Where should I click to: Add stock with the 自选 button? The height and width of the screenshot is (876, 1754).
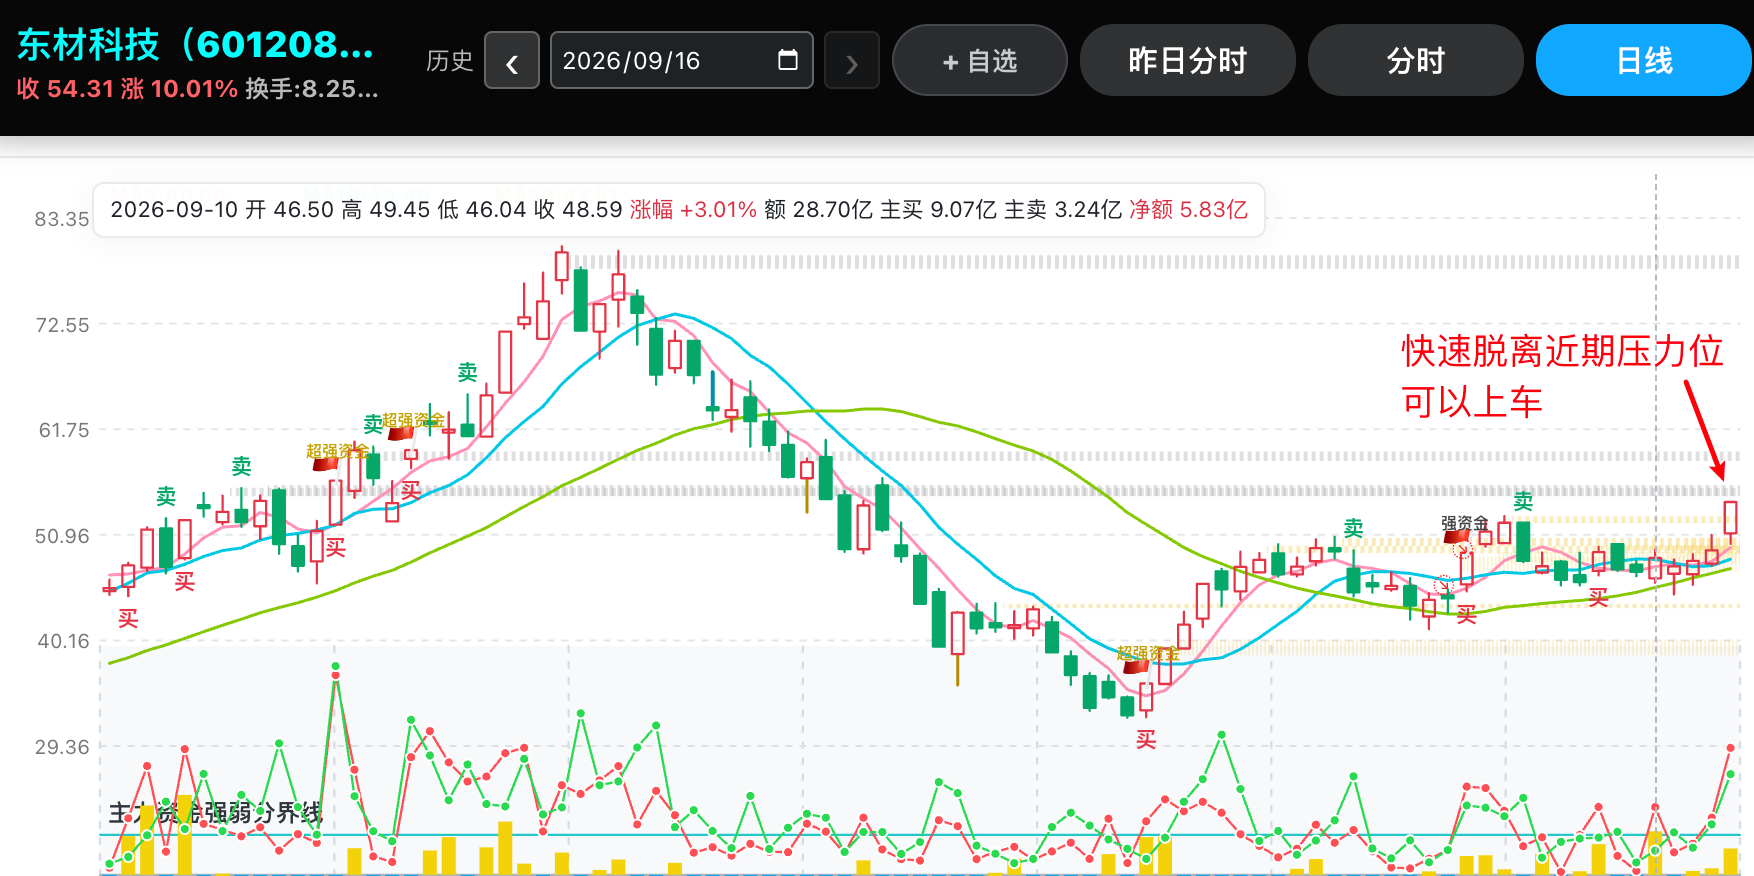click(x=980, y=61)
